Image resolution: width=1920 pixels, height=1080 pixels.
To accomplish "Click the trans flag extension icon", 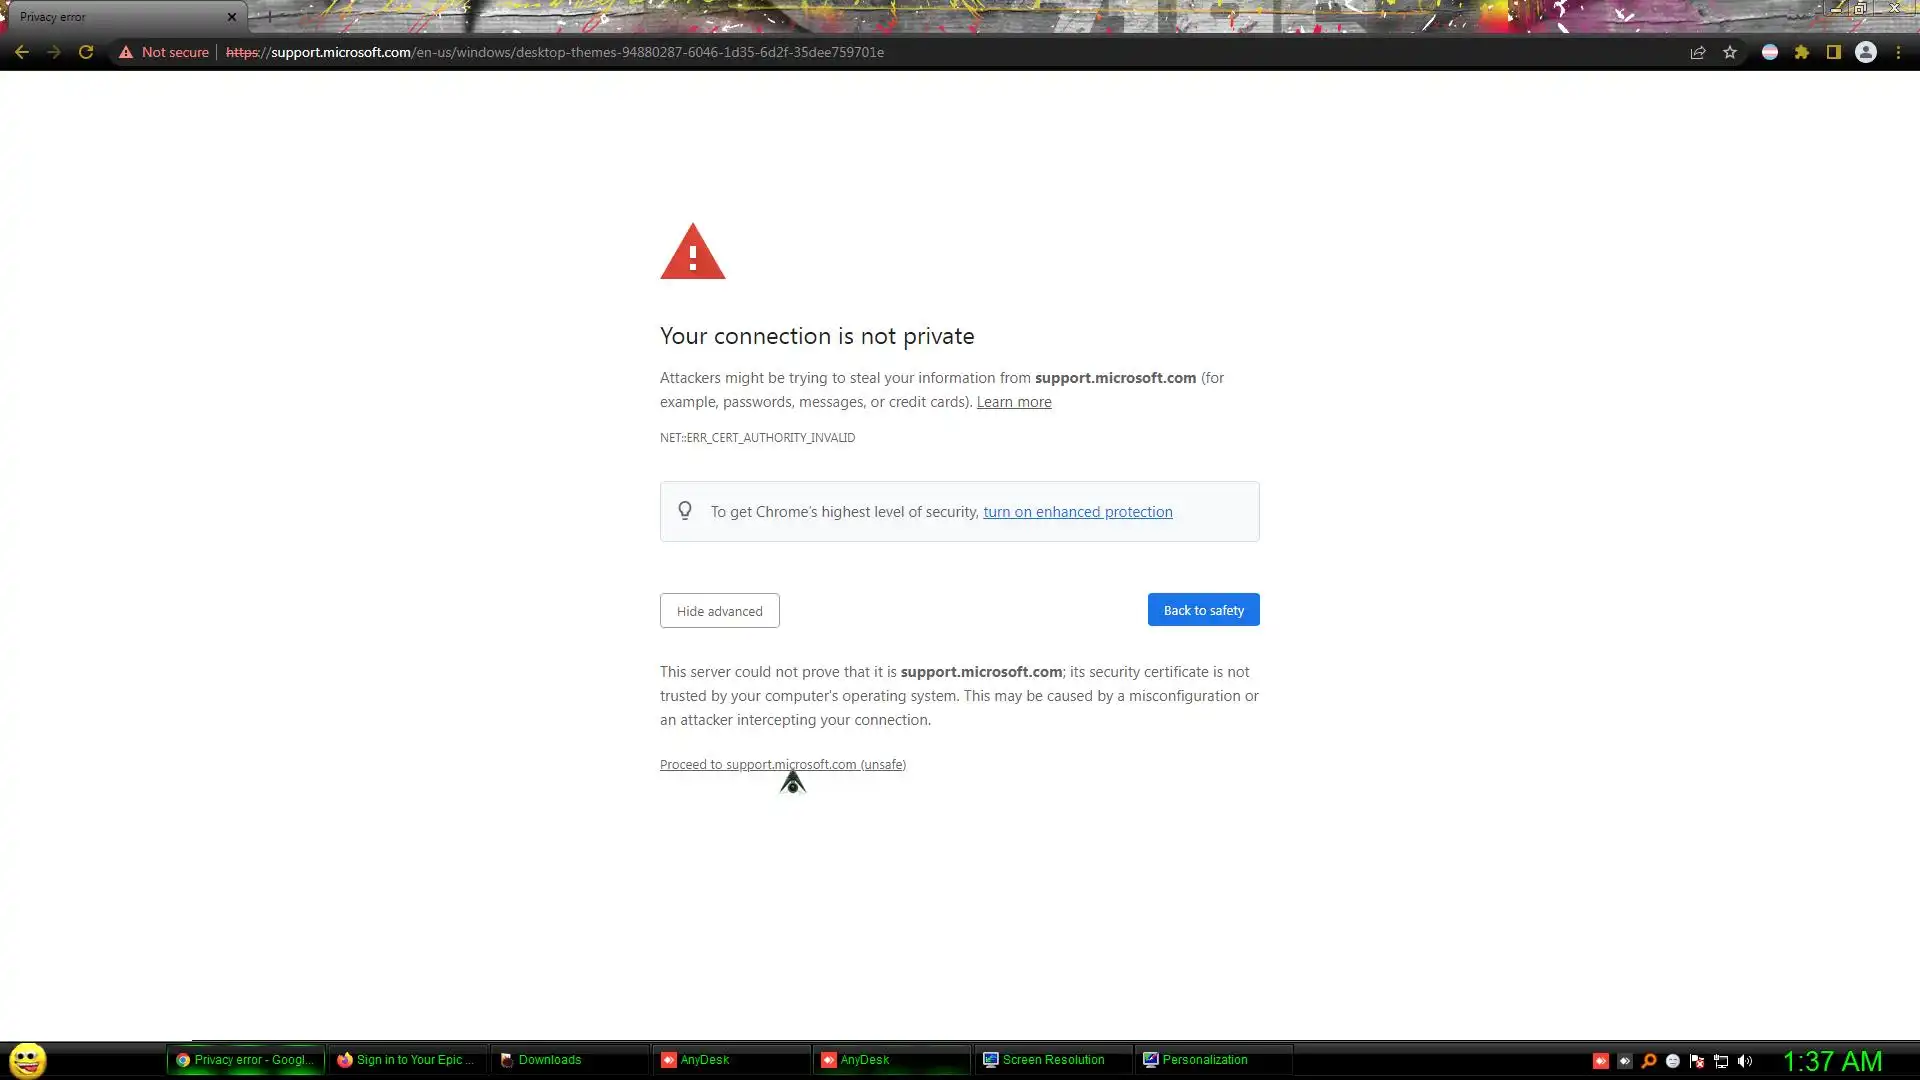I will tap(1770, 52).
